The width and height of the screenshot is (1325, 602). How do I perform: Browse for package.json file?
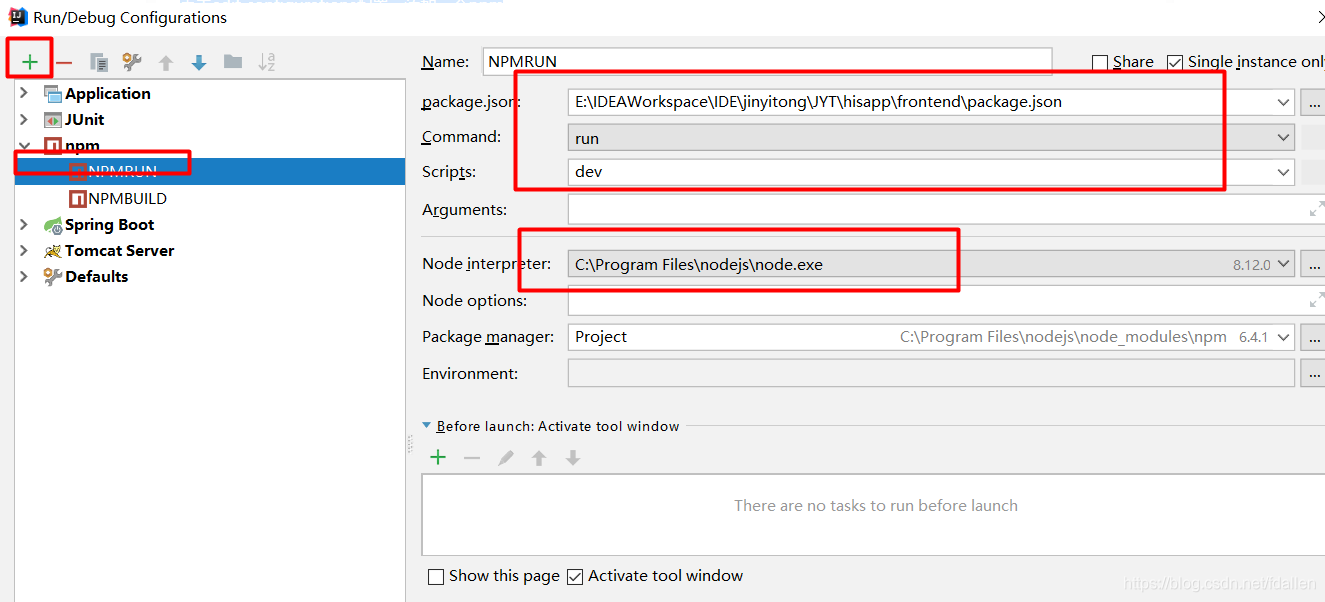pyautogui.click(x=1313, y=101)
